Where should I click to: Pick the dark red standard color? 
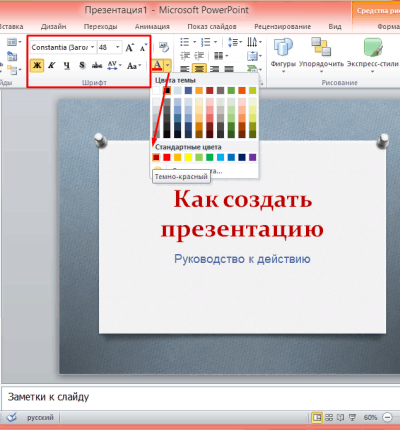click(x=156, y=157)
